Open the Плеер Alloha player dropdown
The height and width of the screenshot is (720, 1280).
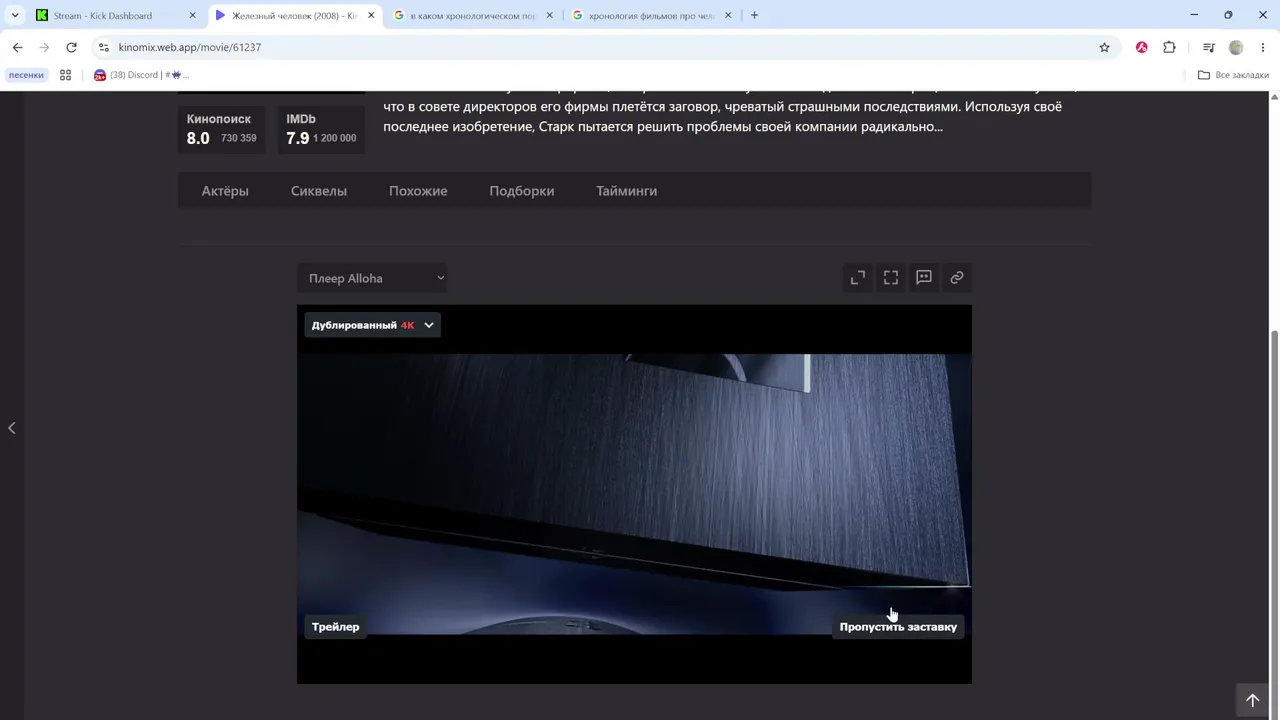pyautogui.click(x=372, y=278)
